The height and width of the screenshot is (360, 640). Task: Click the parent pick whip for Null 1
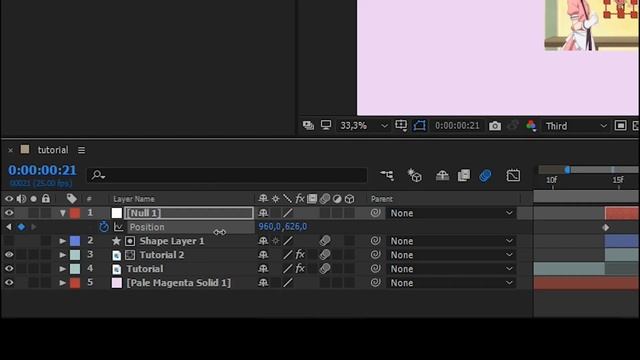(x=375, y=213)
